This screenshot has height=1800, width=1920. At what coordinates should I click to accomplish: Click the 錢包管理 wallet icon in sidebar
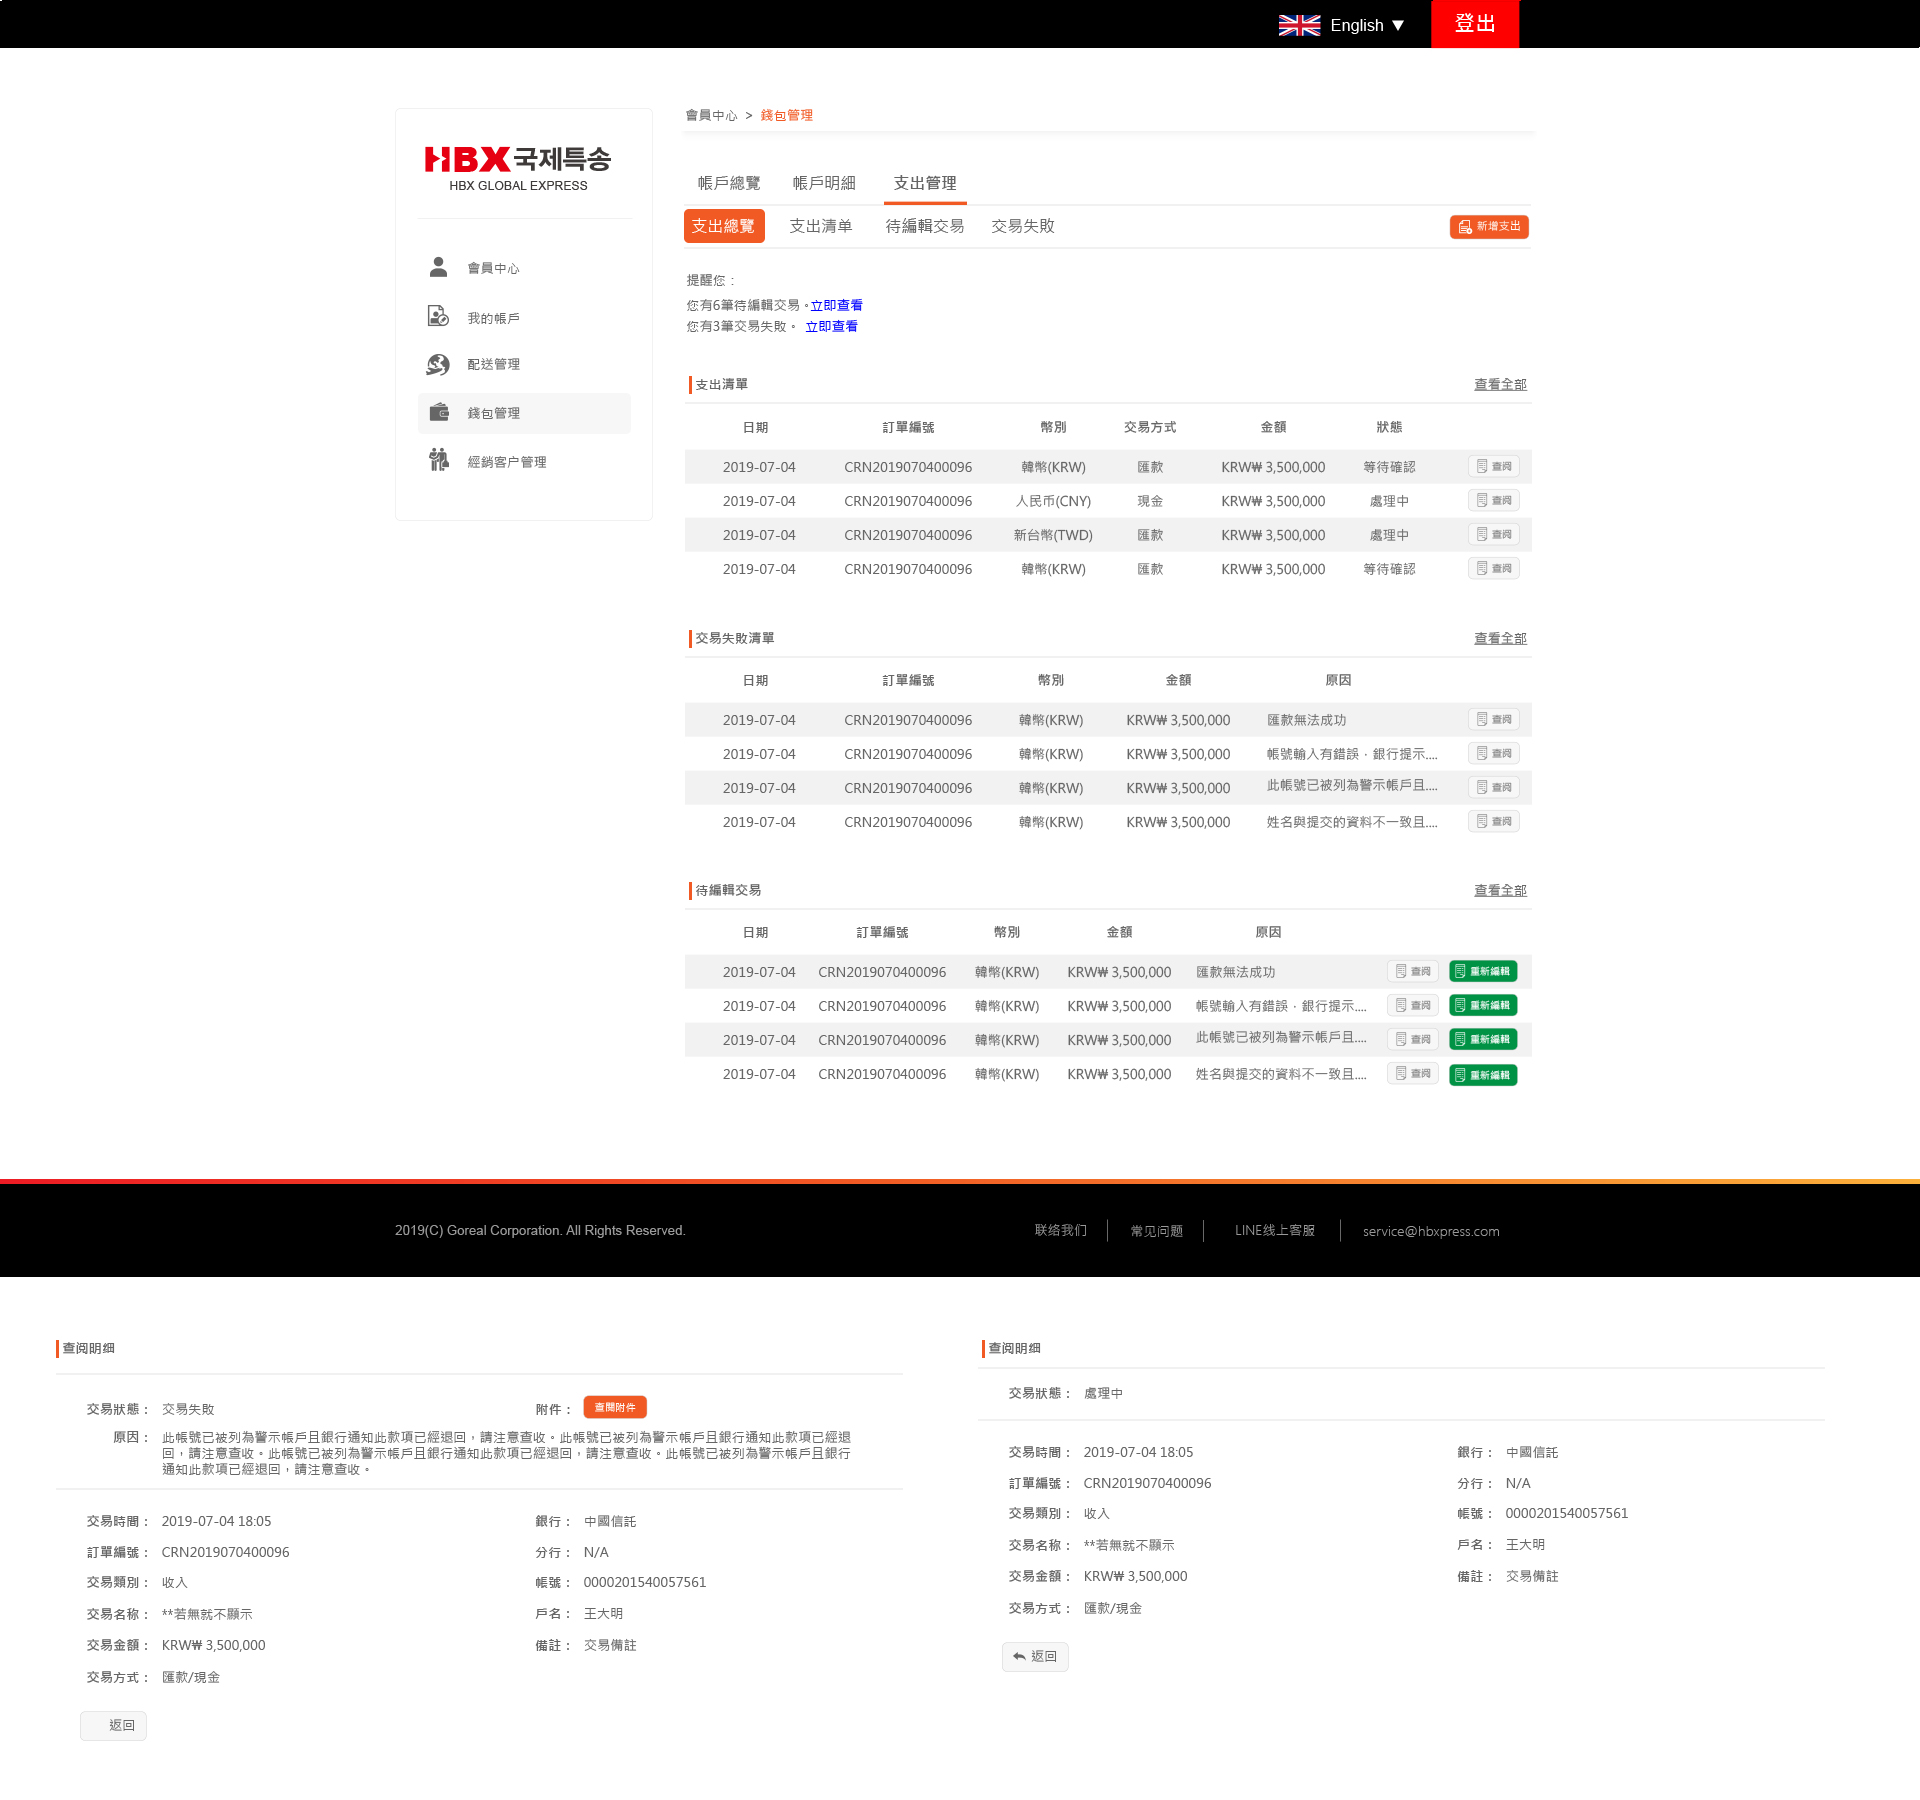(x=439, y=412)
